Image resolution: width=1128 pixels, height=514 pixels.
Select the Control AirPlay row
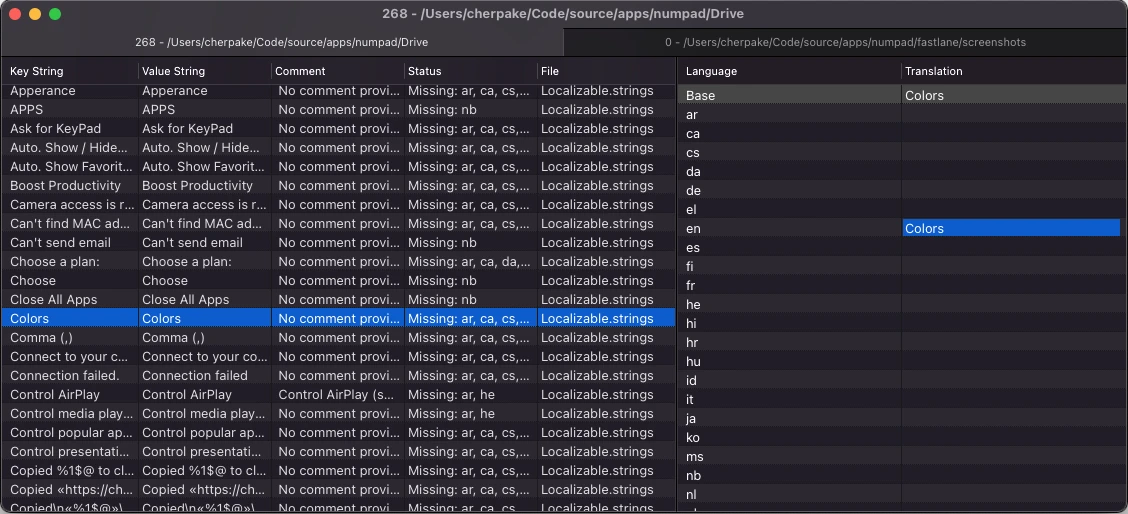338,394
